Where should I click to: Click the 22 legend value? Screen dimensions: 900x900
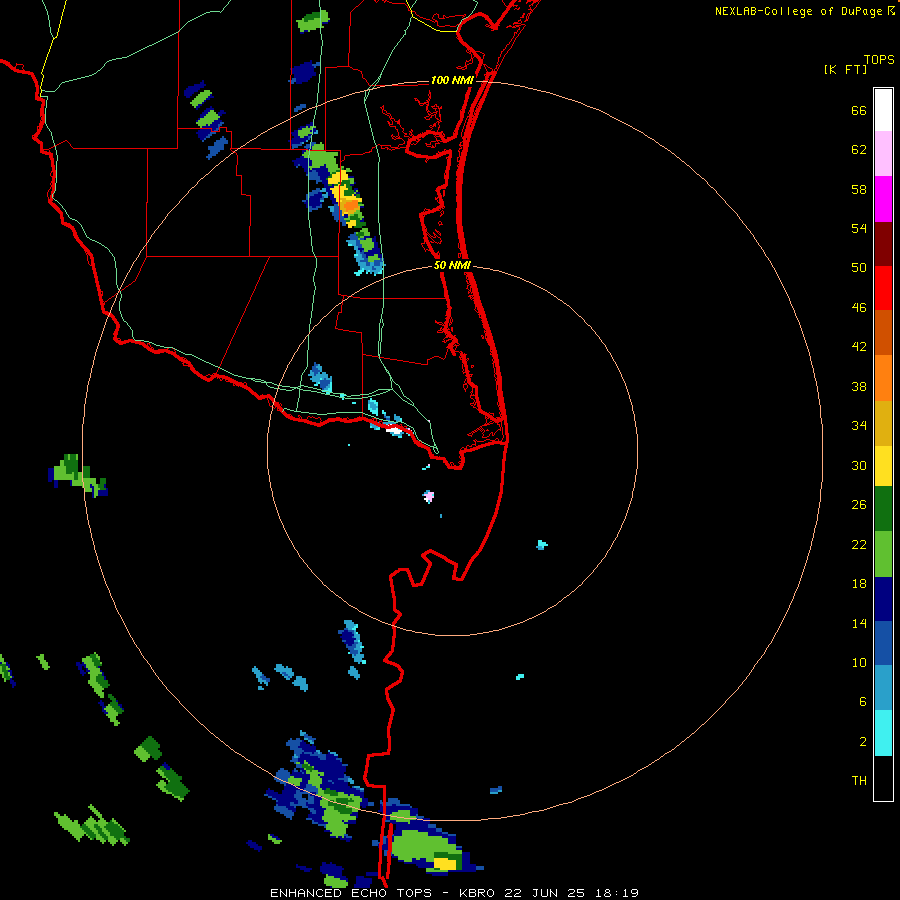coord(859,545)
